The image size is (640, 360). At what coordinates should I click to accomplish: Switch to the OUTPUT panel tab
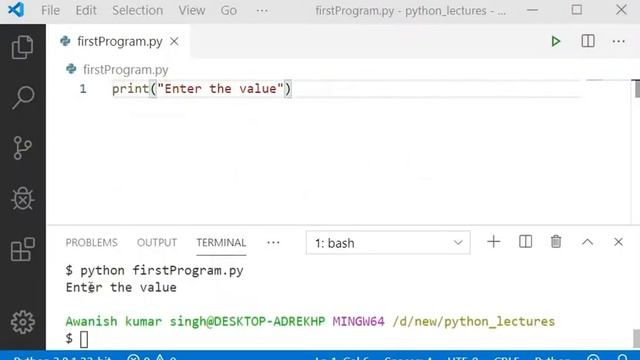pos(157,242)
